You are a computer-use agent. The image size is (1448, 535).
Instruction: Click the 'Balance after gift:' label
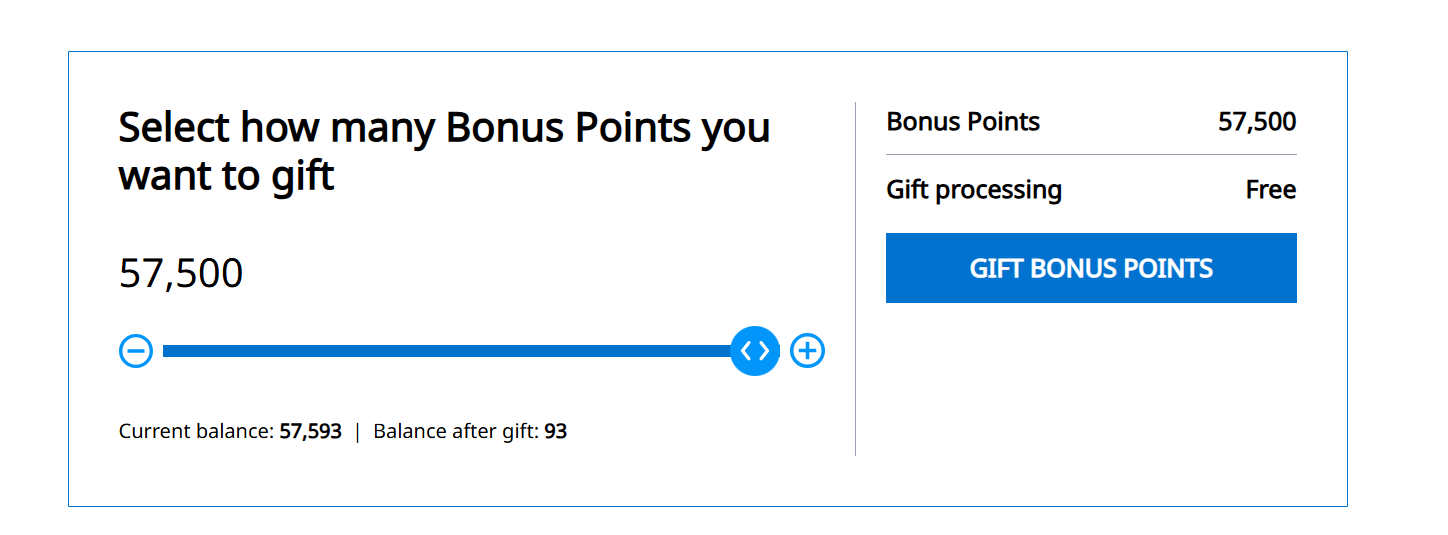tap(456, 432)
